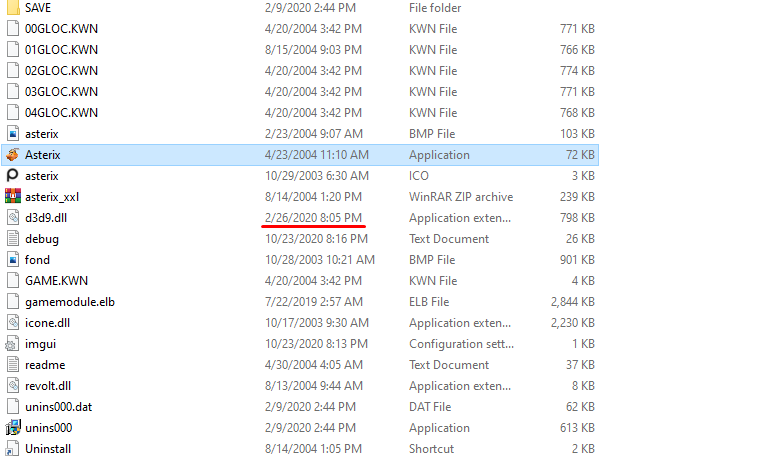Click the 613 KB size value
Viewport: 757px width, 461px height.
tap(577, 428)
